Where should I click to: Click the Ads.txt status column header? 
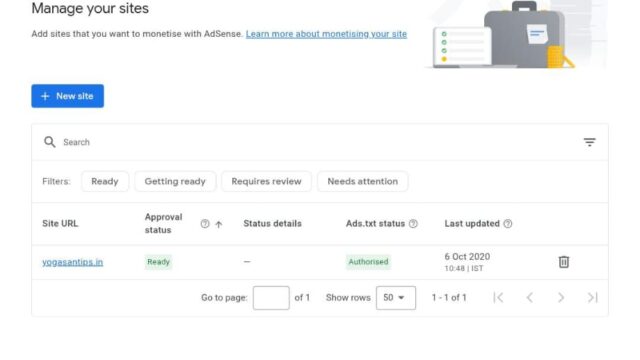(x=376, y=224)
